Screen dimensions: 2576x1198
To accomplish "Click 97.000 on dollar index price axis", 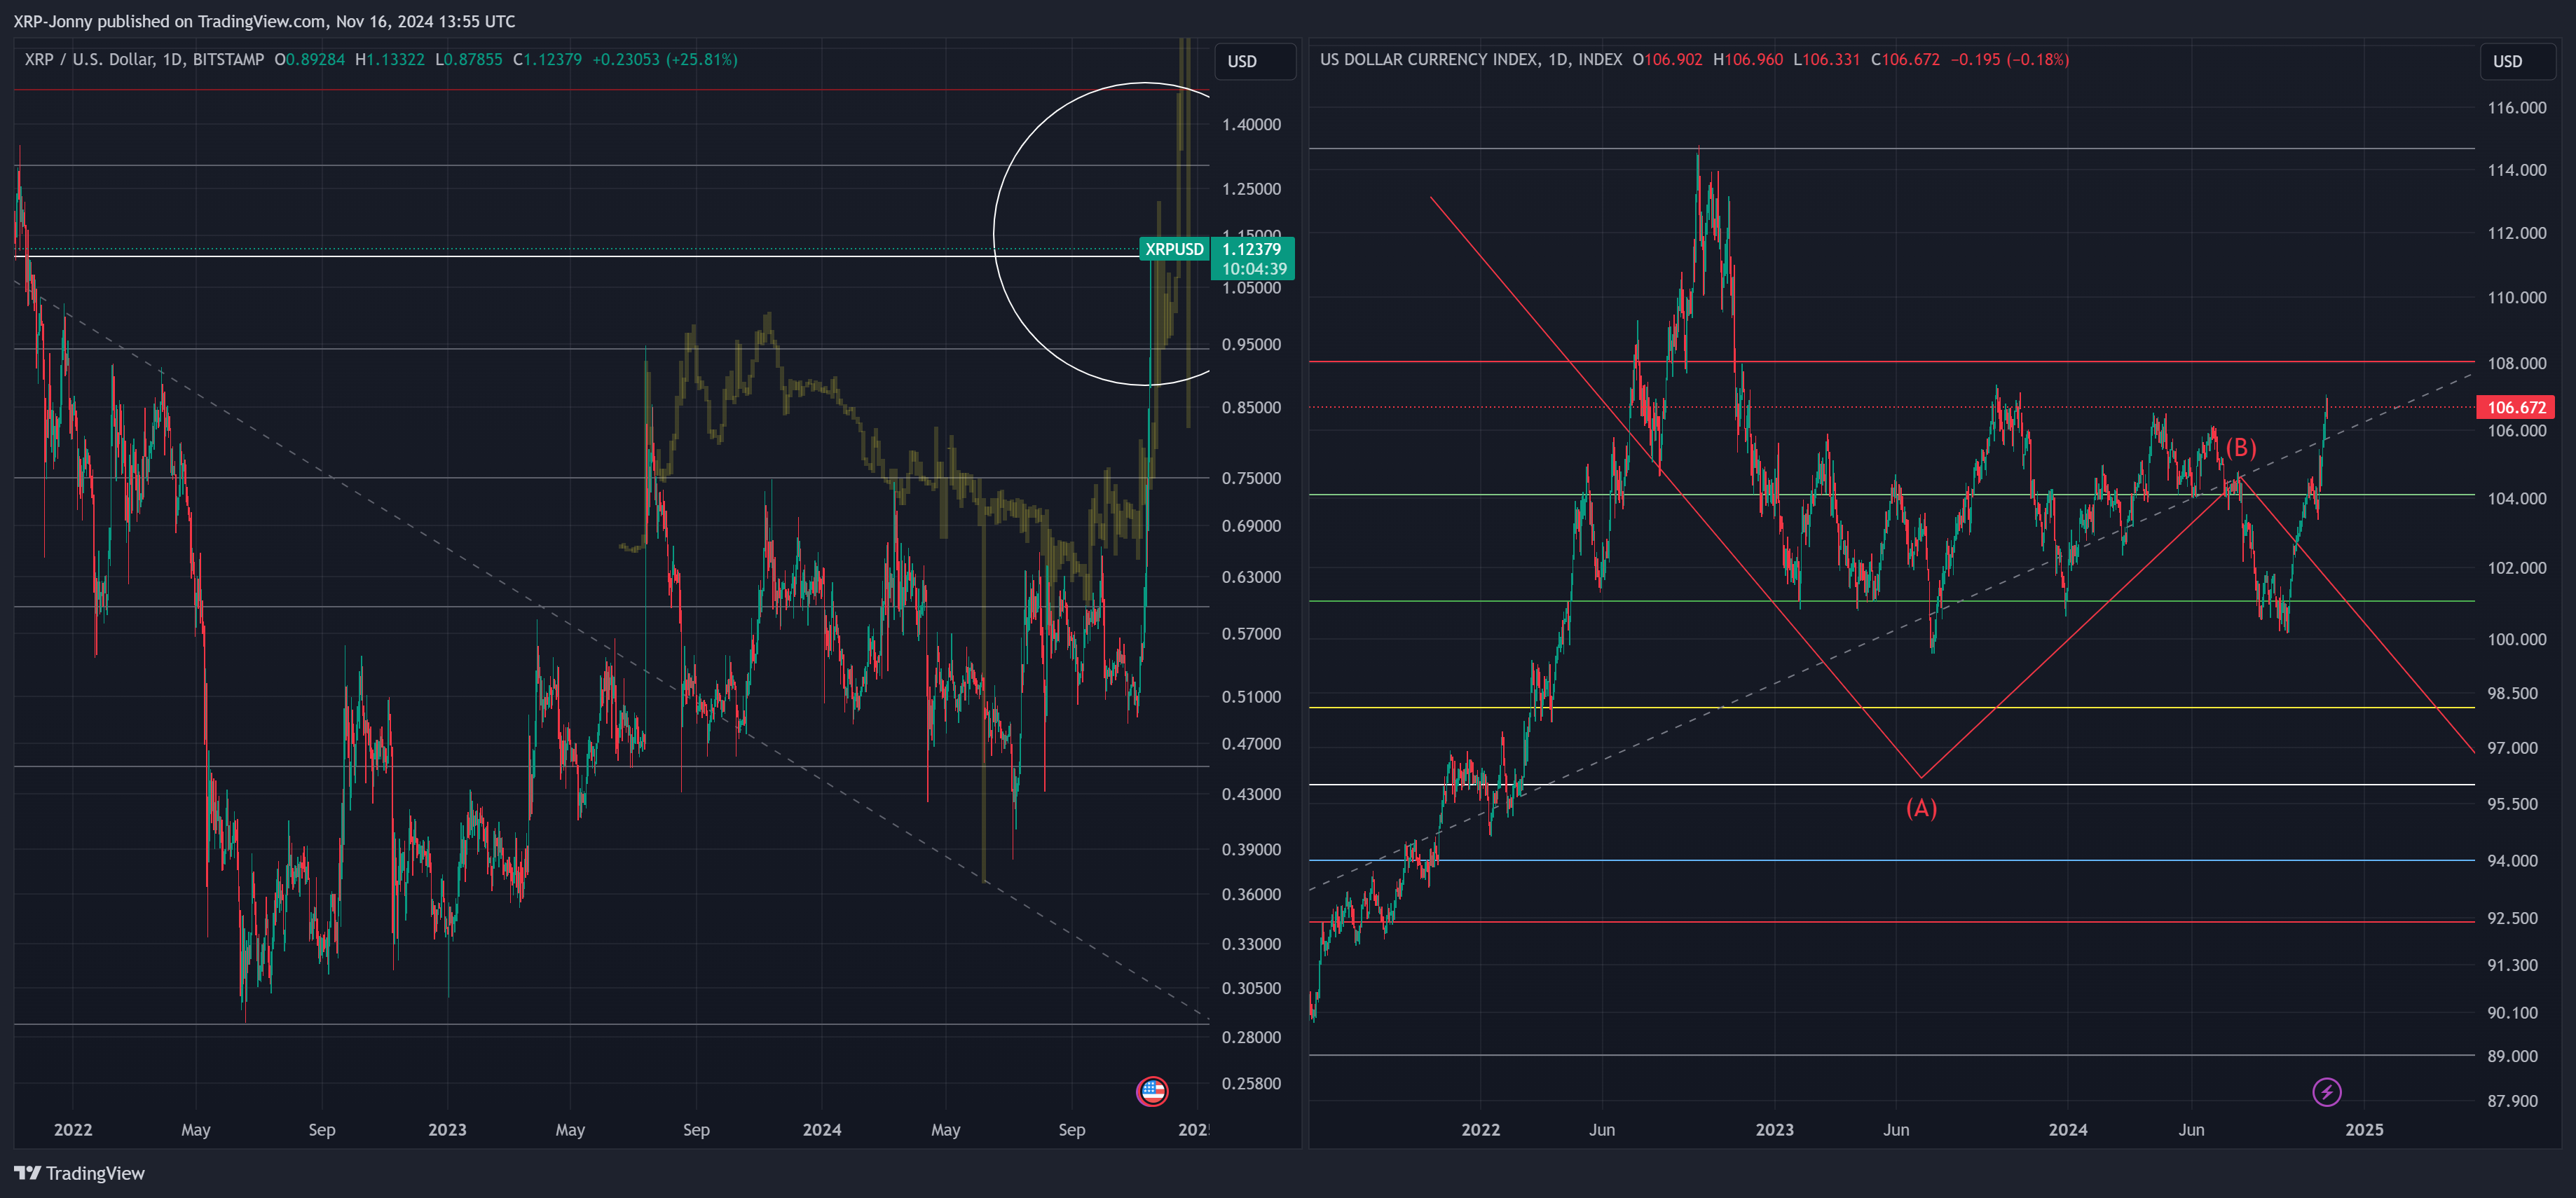I will (2512, 749).
